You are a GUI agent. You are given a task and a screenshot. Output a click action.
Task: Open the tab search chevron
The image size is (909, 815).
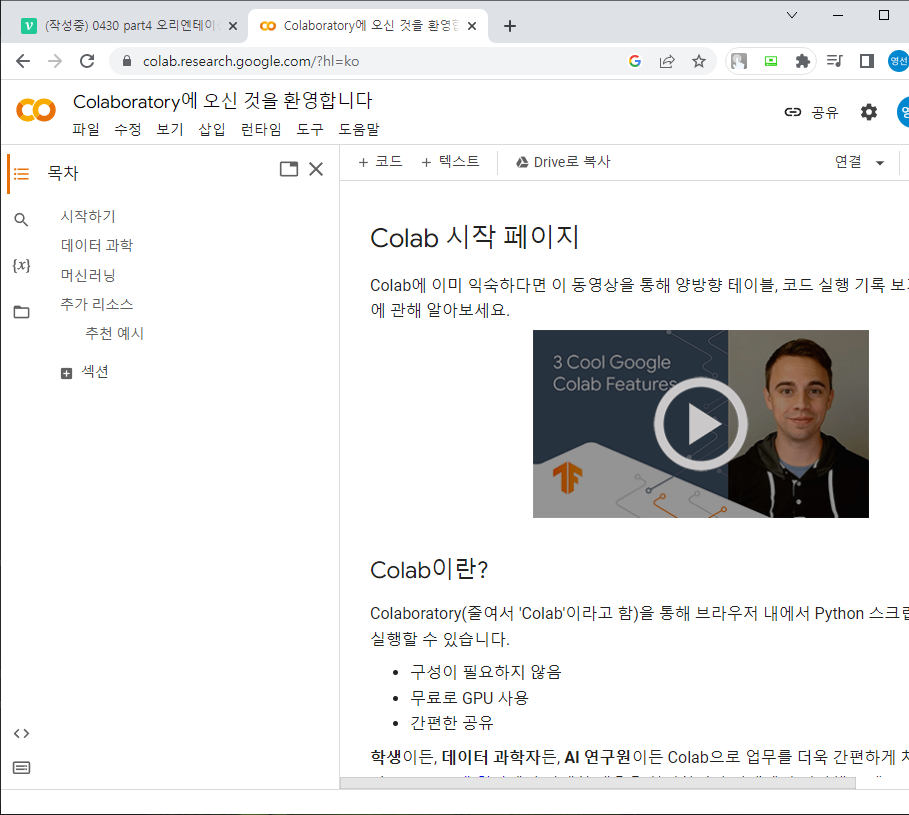tap(792, 15)
